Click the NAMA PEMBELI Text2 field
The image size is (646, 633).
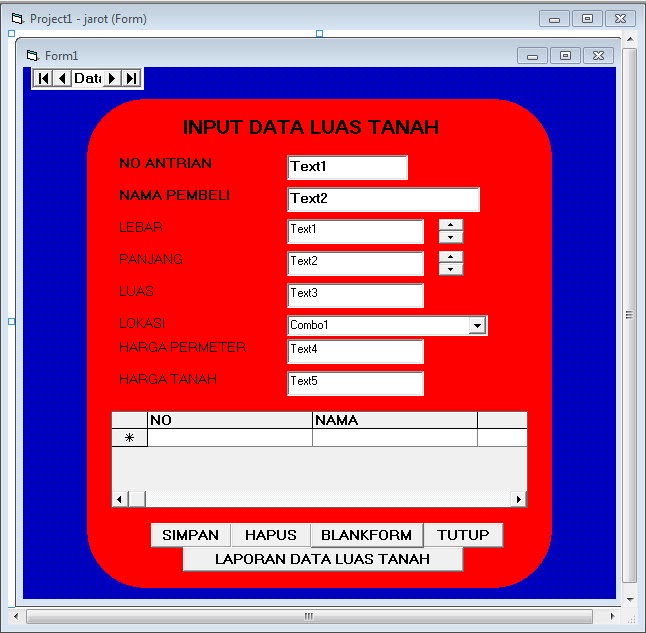pos(384,199)
